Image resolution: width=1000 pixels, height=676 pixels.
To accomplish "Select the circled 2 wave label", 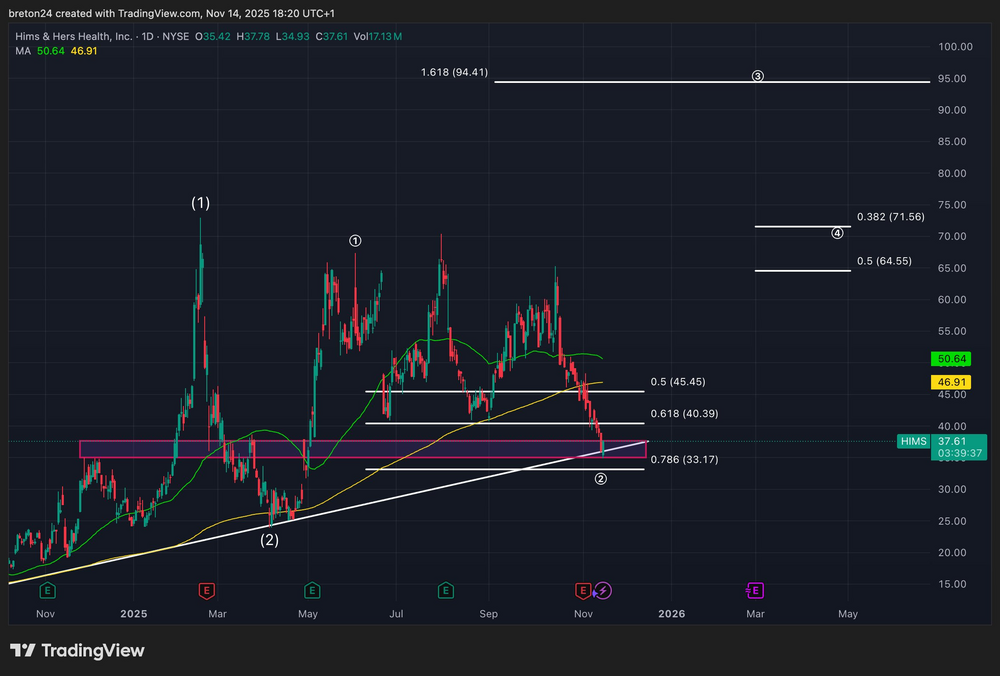I will tap(600, 479).
